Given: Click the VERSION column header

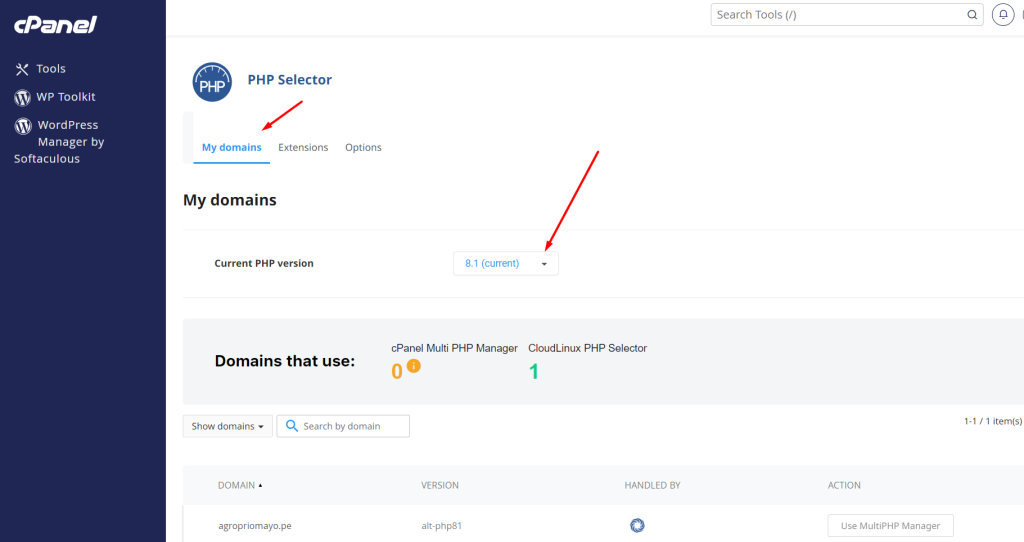Looking at the screenshot, I should (440, 485).
